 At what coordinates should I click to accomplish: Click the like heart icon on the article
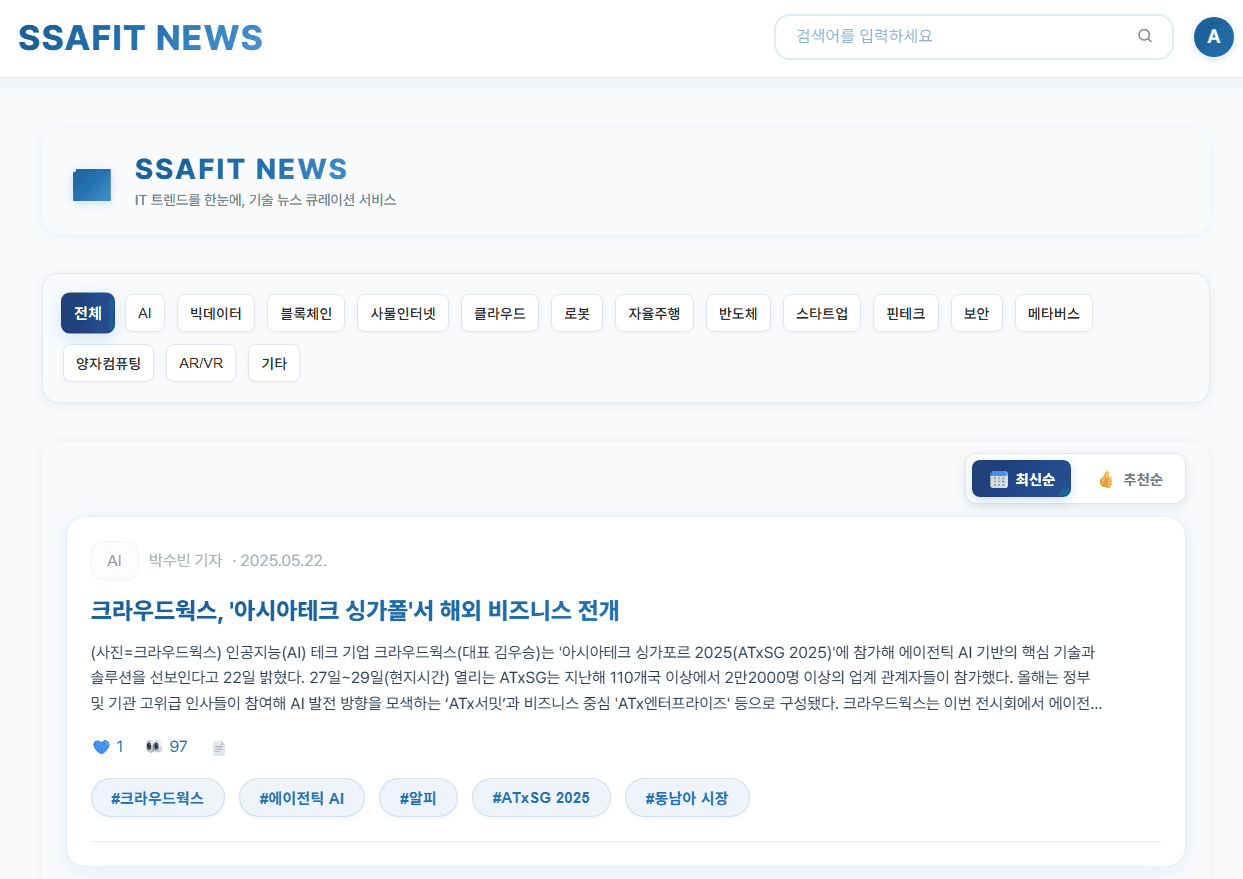(100, 746)
